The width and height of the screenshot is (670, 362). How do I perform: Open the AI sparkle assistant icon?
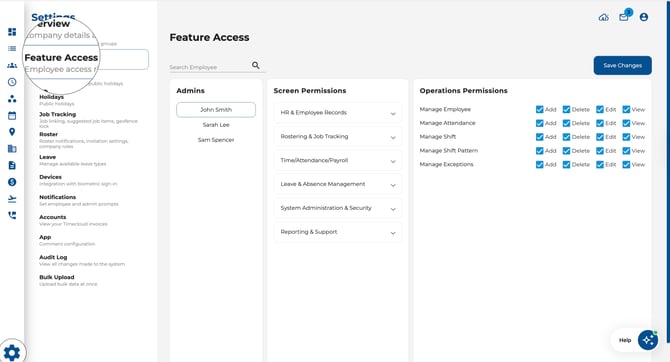[x=648, y=340]
